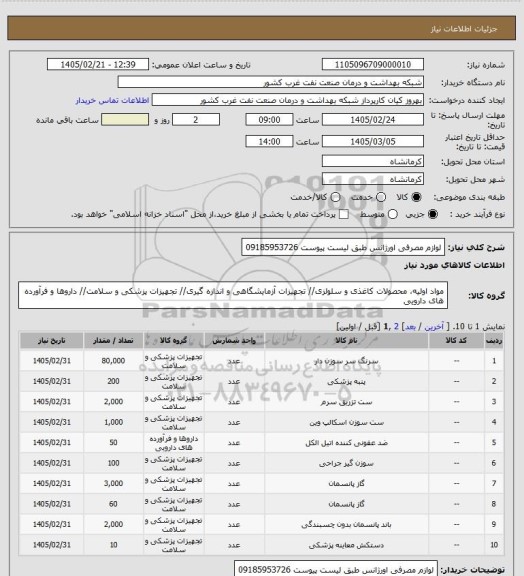This screenshot has width=524, height=576.
Task: Click quantity 50 in row 5
Action: pyautogui.click(x=113, y=443)
